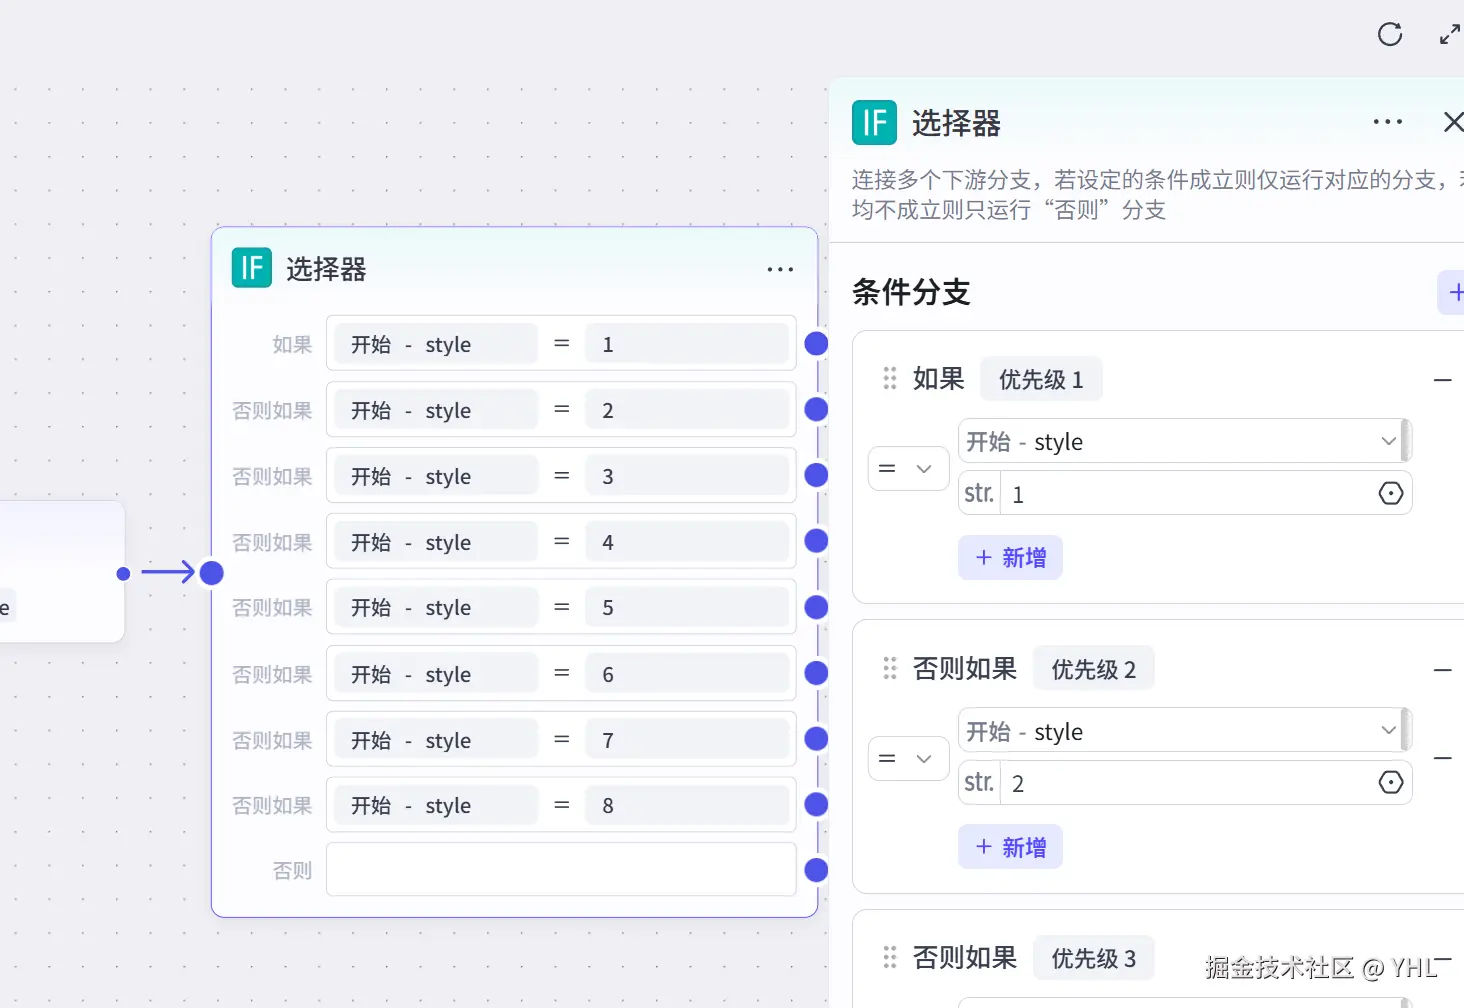
Task: Click the output port of the style = 5 branch
Action: point(816,607)
